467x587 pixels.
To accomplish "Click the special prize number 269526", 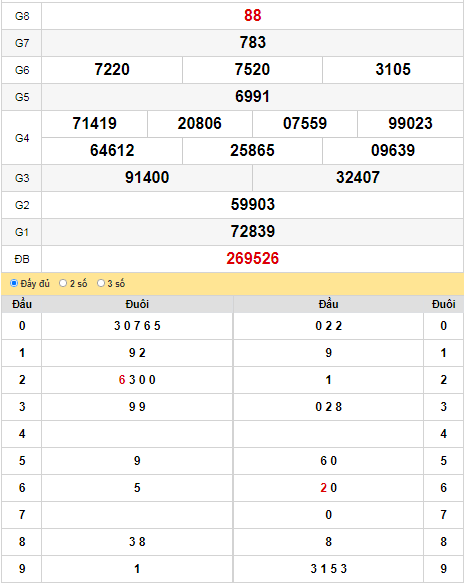I will (253, 259).
